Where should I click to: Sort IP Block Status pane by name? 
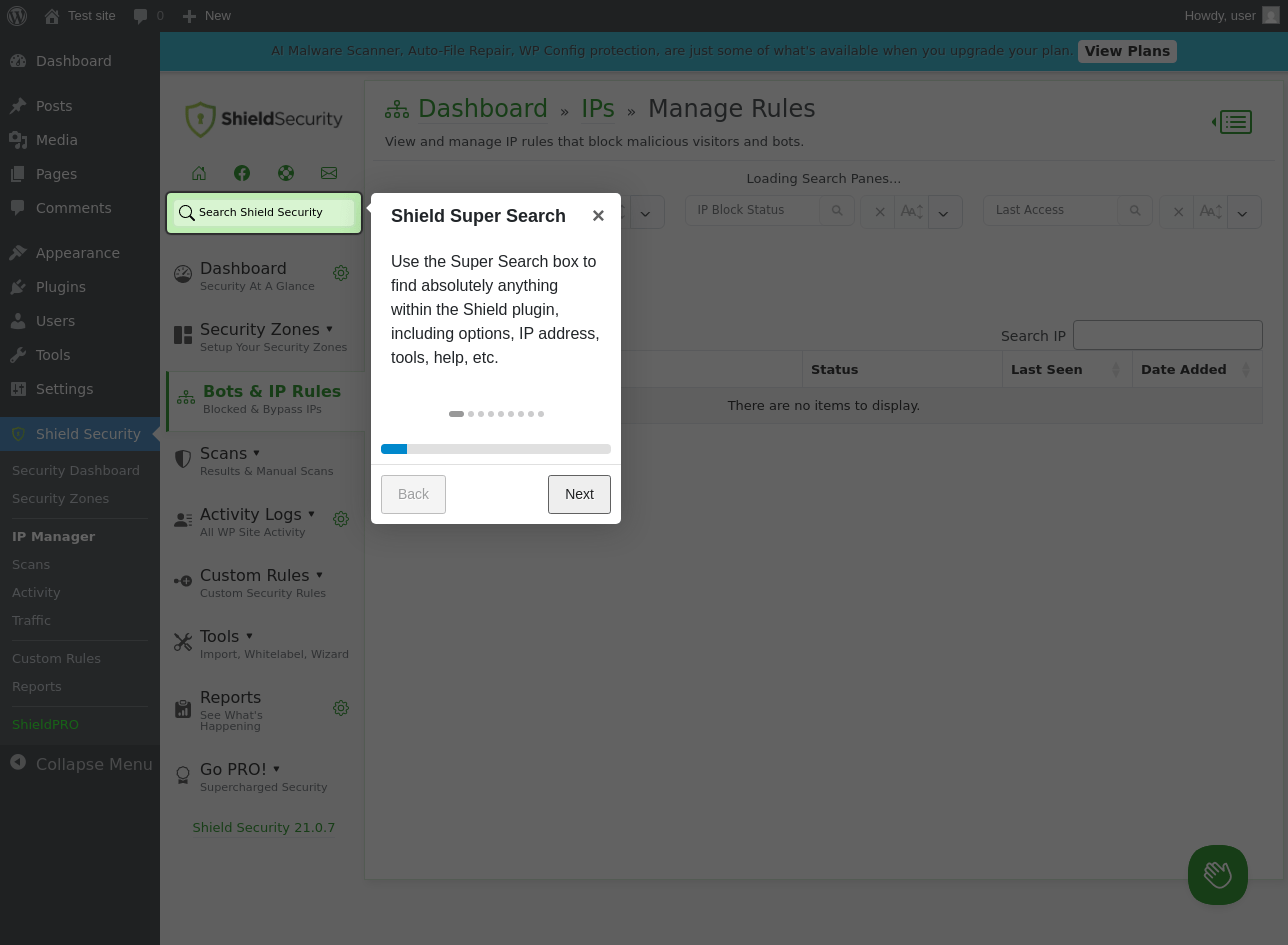click(x=912, y=212)
